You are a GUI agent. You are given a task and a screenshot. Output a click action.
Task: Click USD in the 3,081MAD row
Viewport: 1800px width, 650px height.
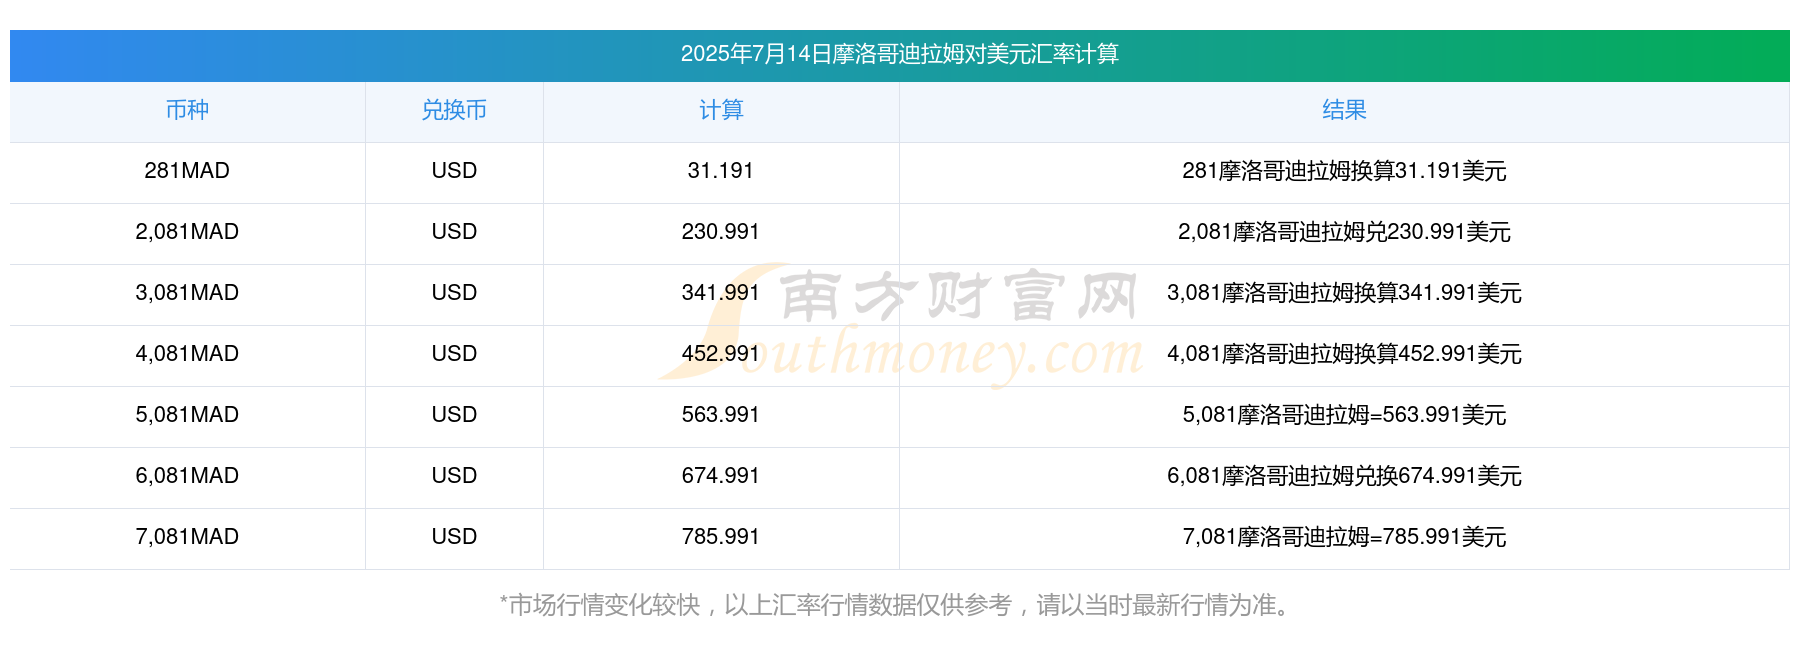pos(454,293)
